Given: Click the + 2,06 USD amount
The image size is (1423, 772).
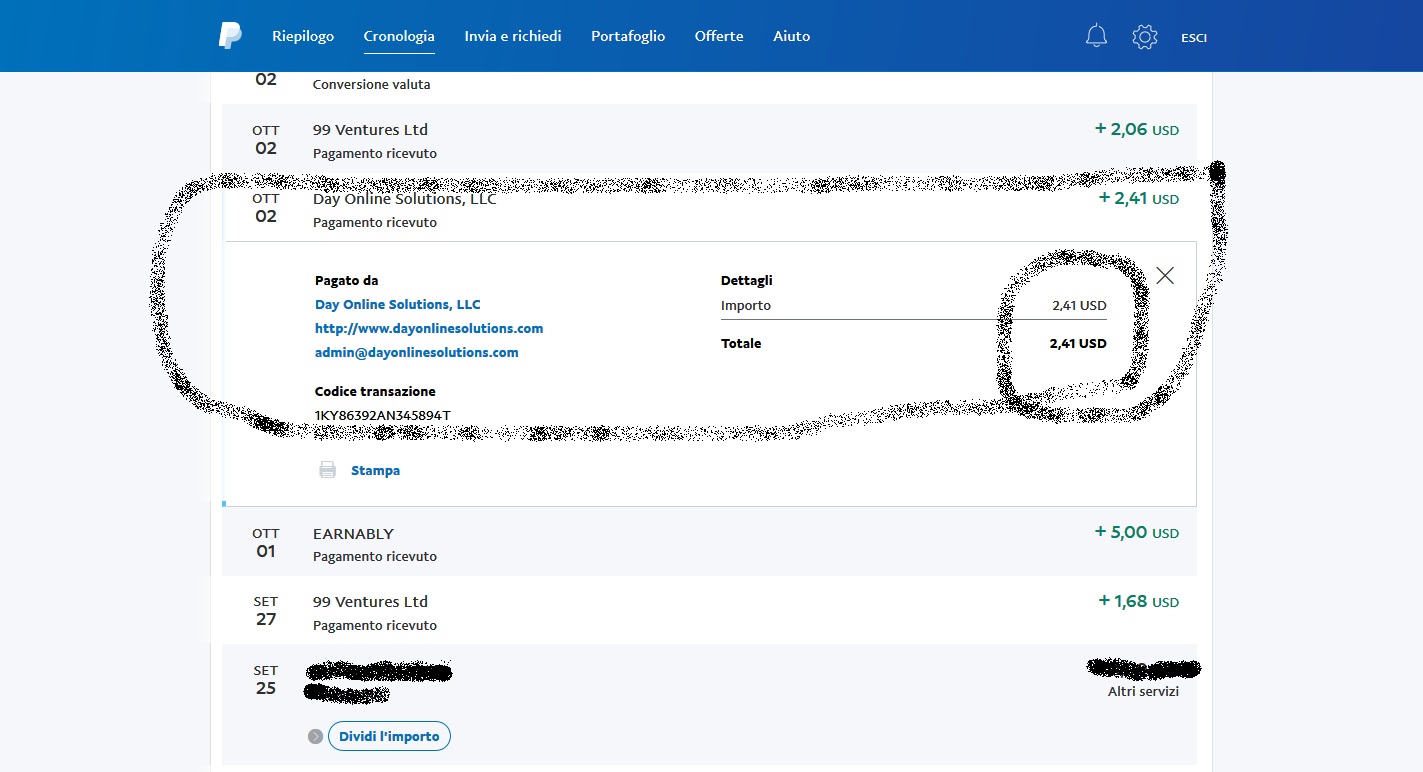Looking at the screenshot, I should pos(1137,129).
